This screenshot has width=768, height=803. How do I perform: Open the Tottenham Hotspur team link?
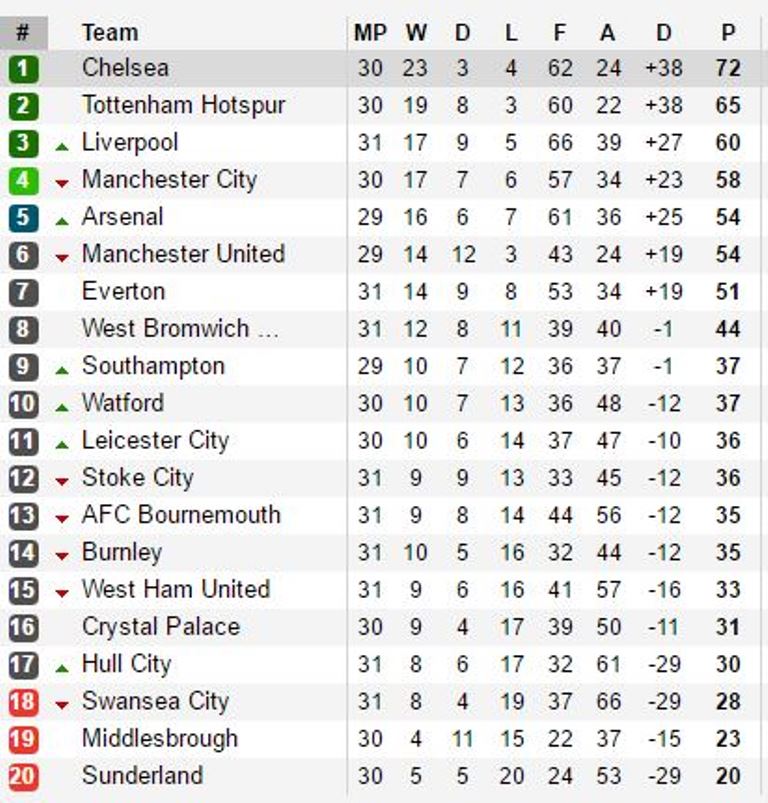183,105
